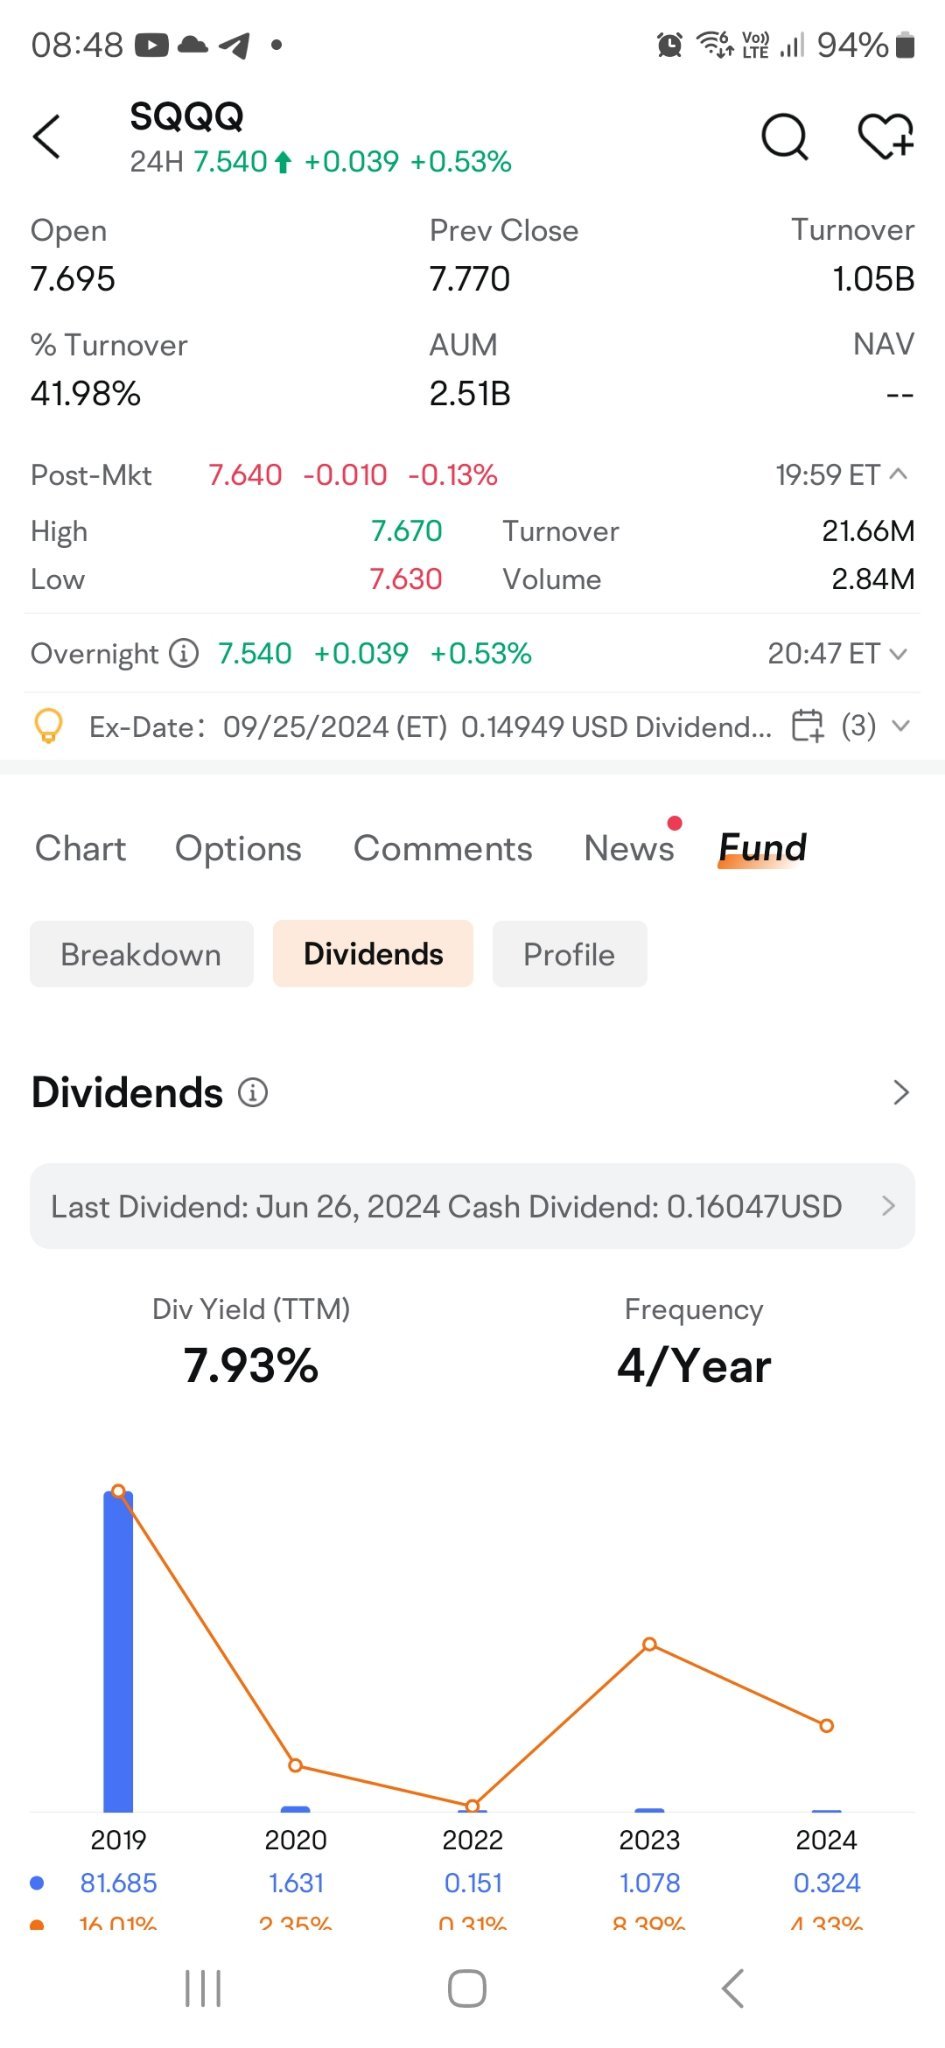Open the Dividends info icon
The image size is (945, 2048).
pos(253,1093)
